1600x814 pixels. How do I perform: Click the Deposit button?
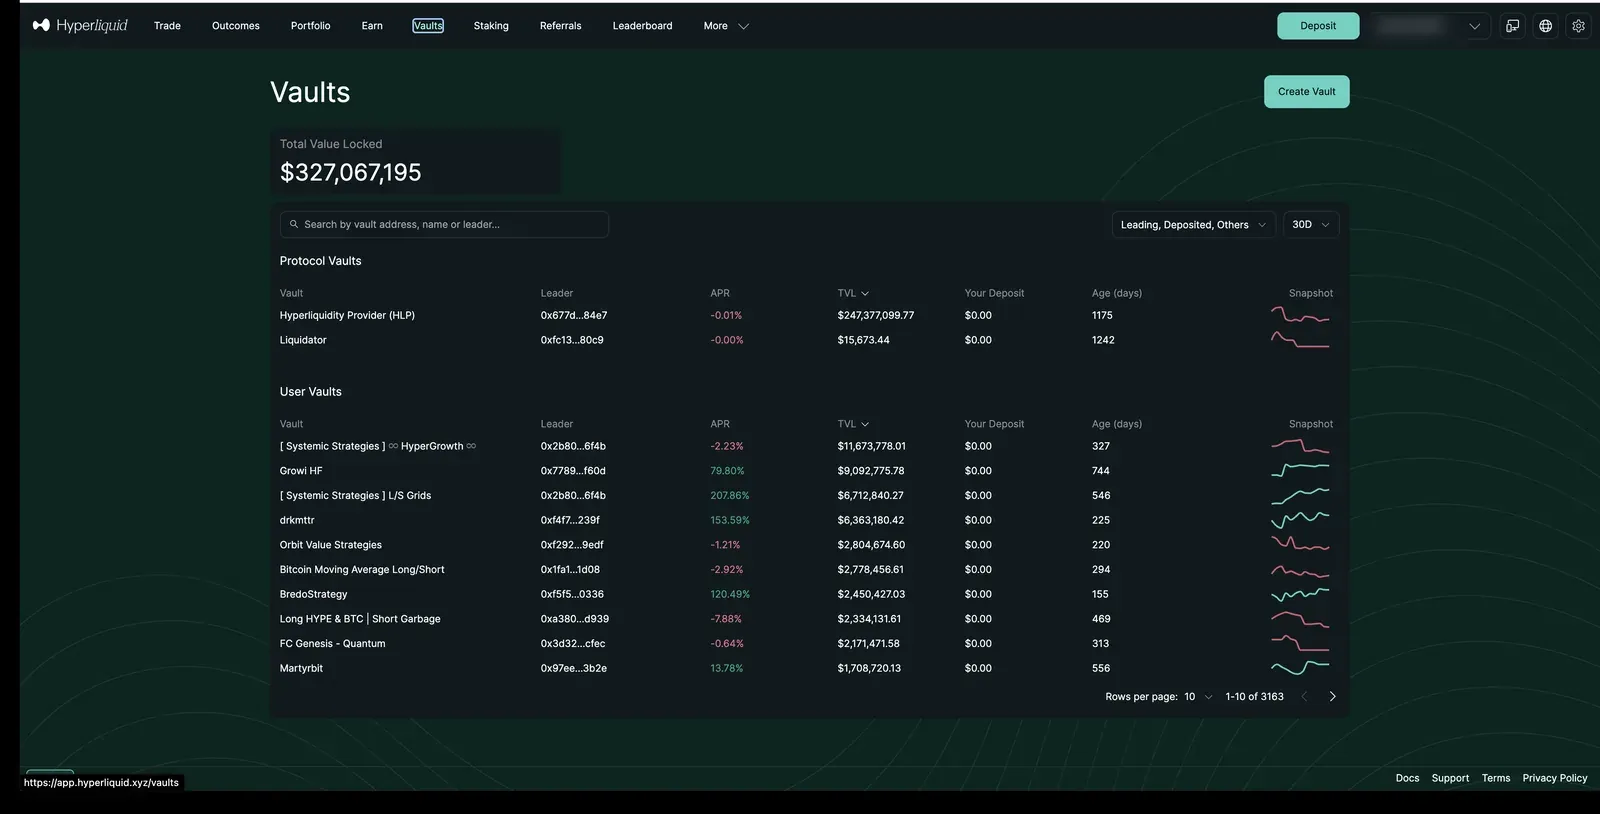(x=1318, y=26)
